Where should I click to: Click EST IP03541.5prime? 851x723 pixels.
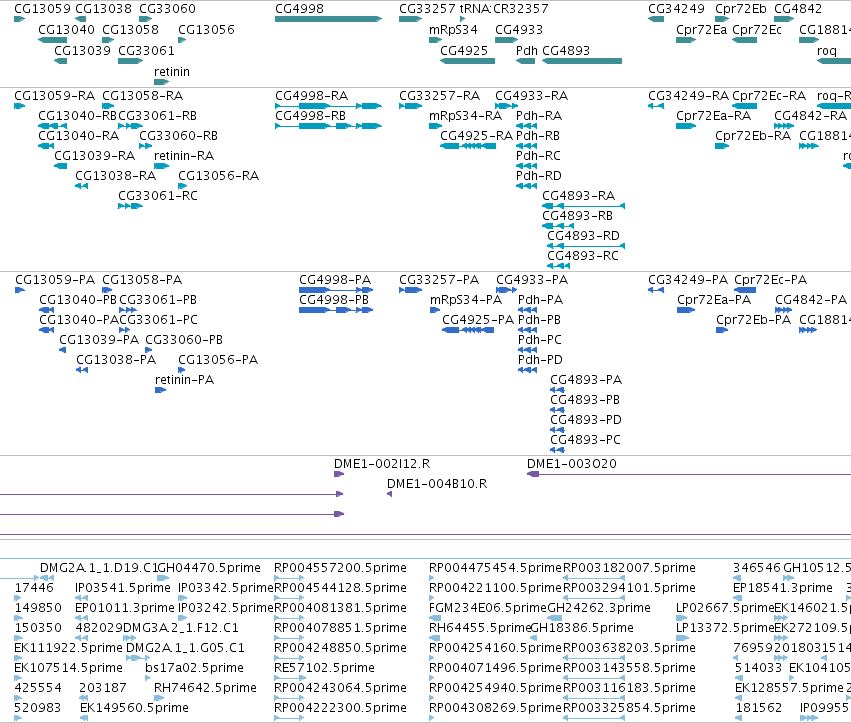pos(123,588)
